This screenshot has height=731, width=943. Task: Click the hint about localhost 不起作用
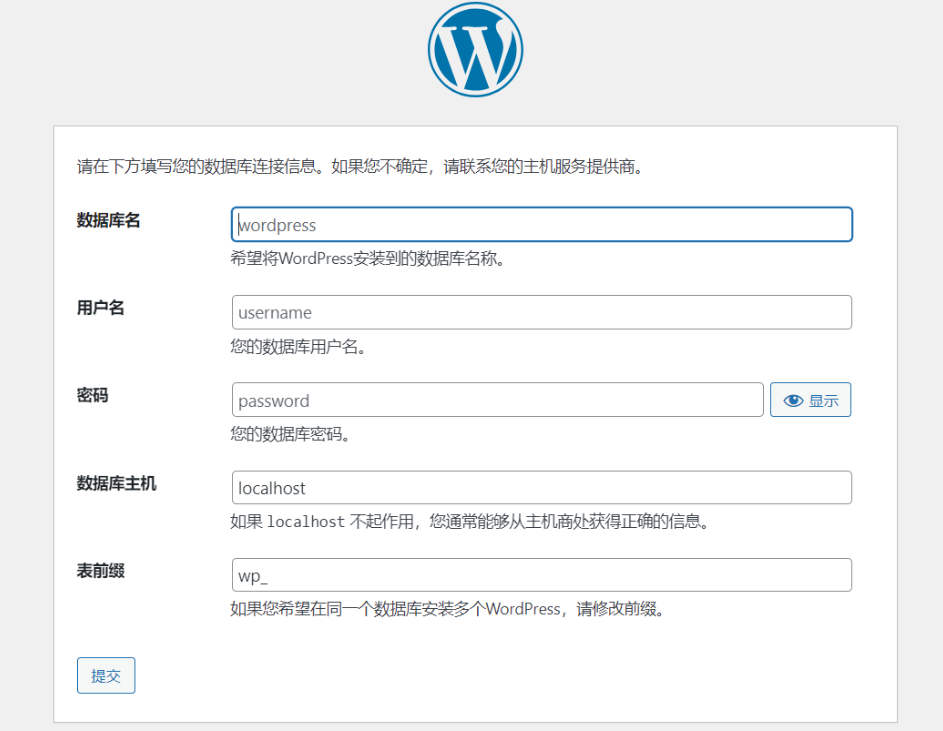[x=470, y=521]
